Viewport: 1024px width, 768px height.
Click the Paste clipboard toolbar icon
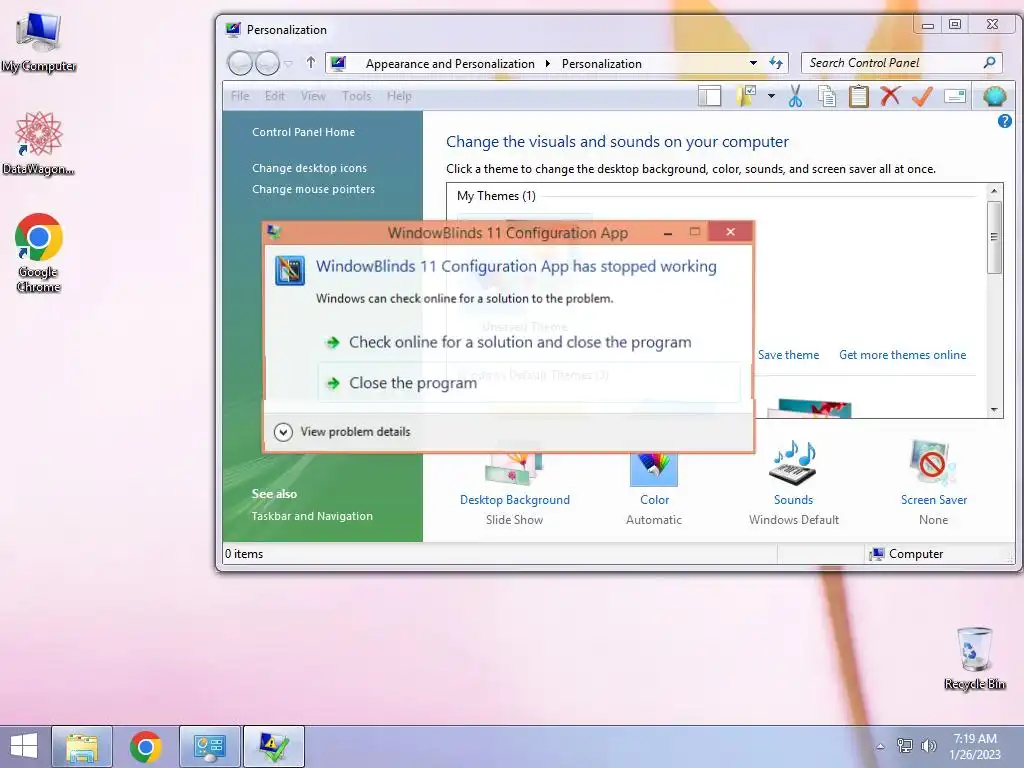(x=858, y=97)
